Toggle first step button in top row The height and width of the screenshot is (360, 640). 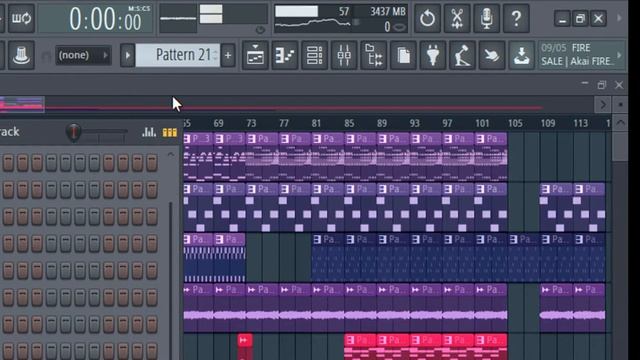point(8,162)
